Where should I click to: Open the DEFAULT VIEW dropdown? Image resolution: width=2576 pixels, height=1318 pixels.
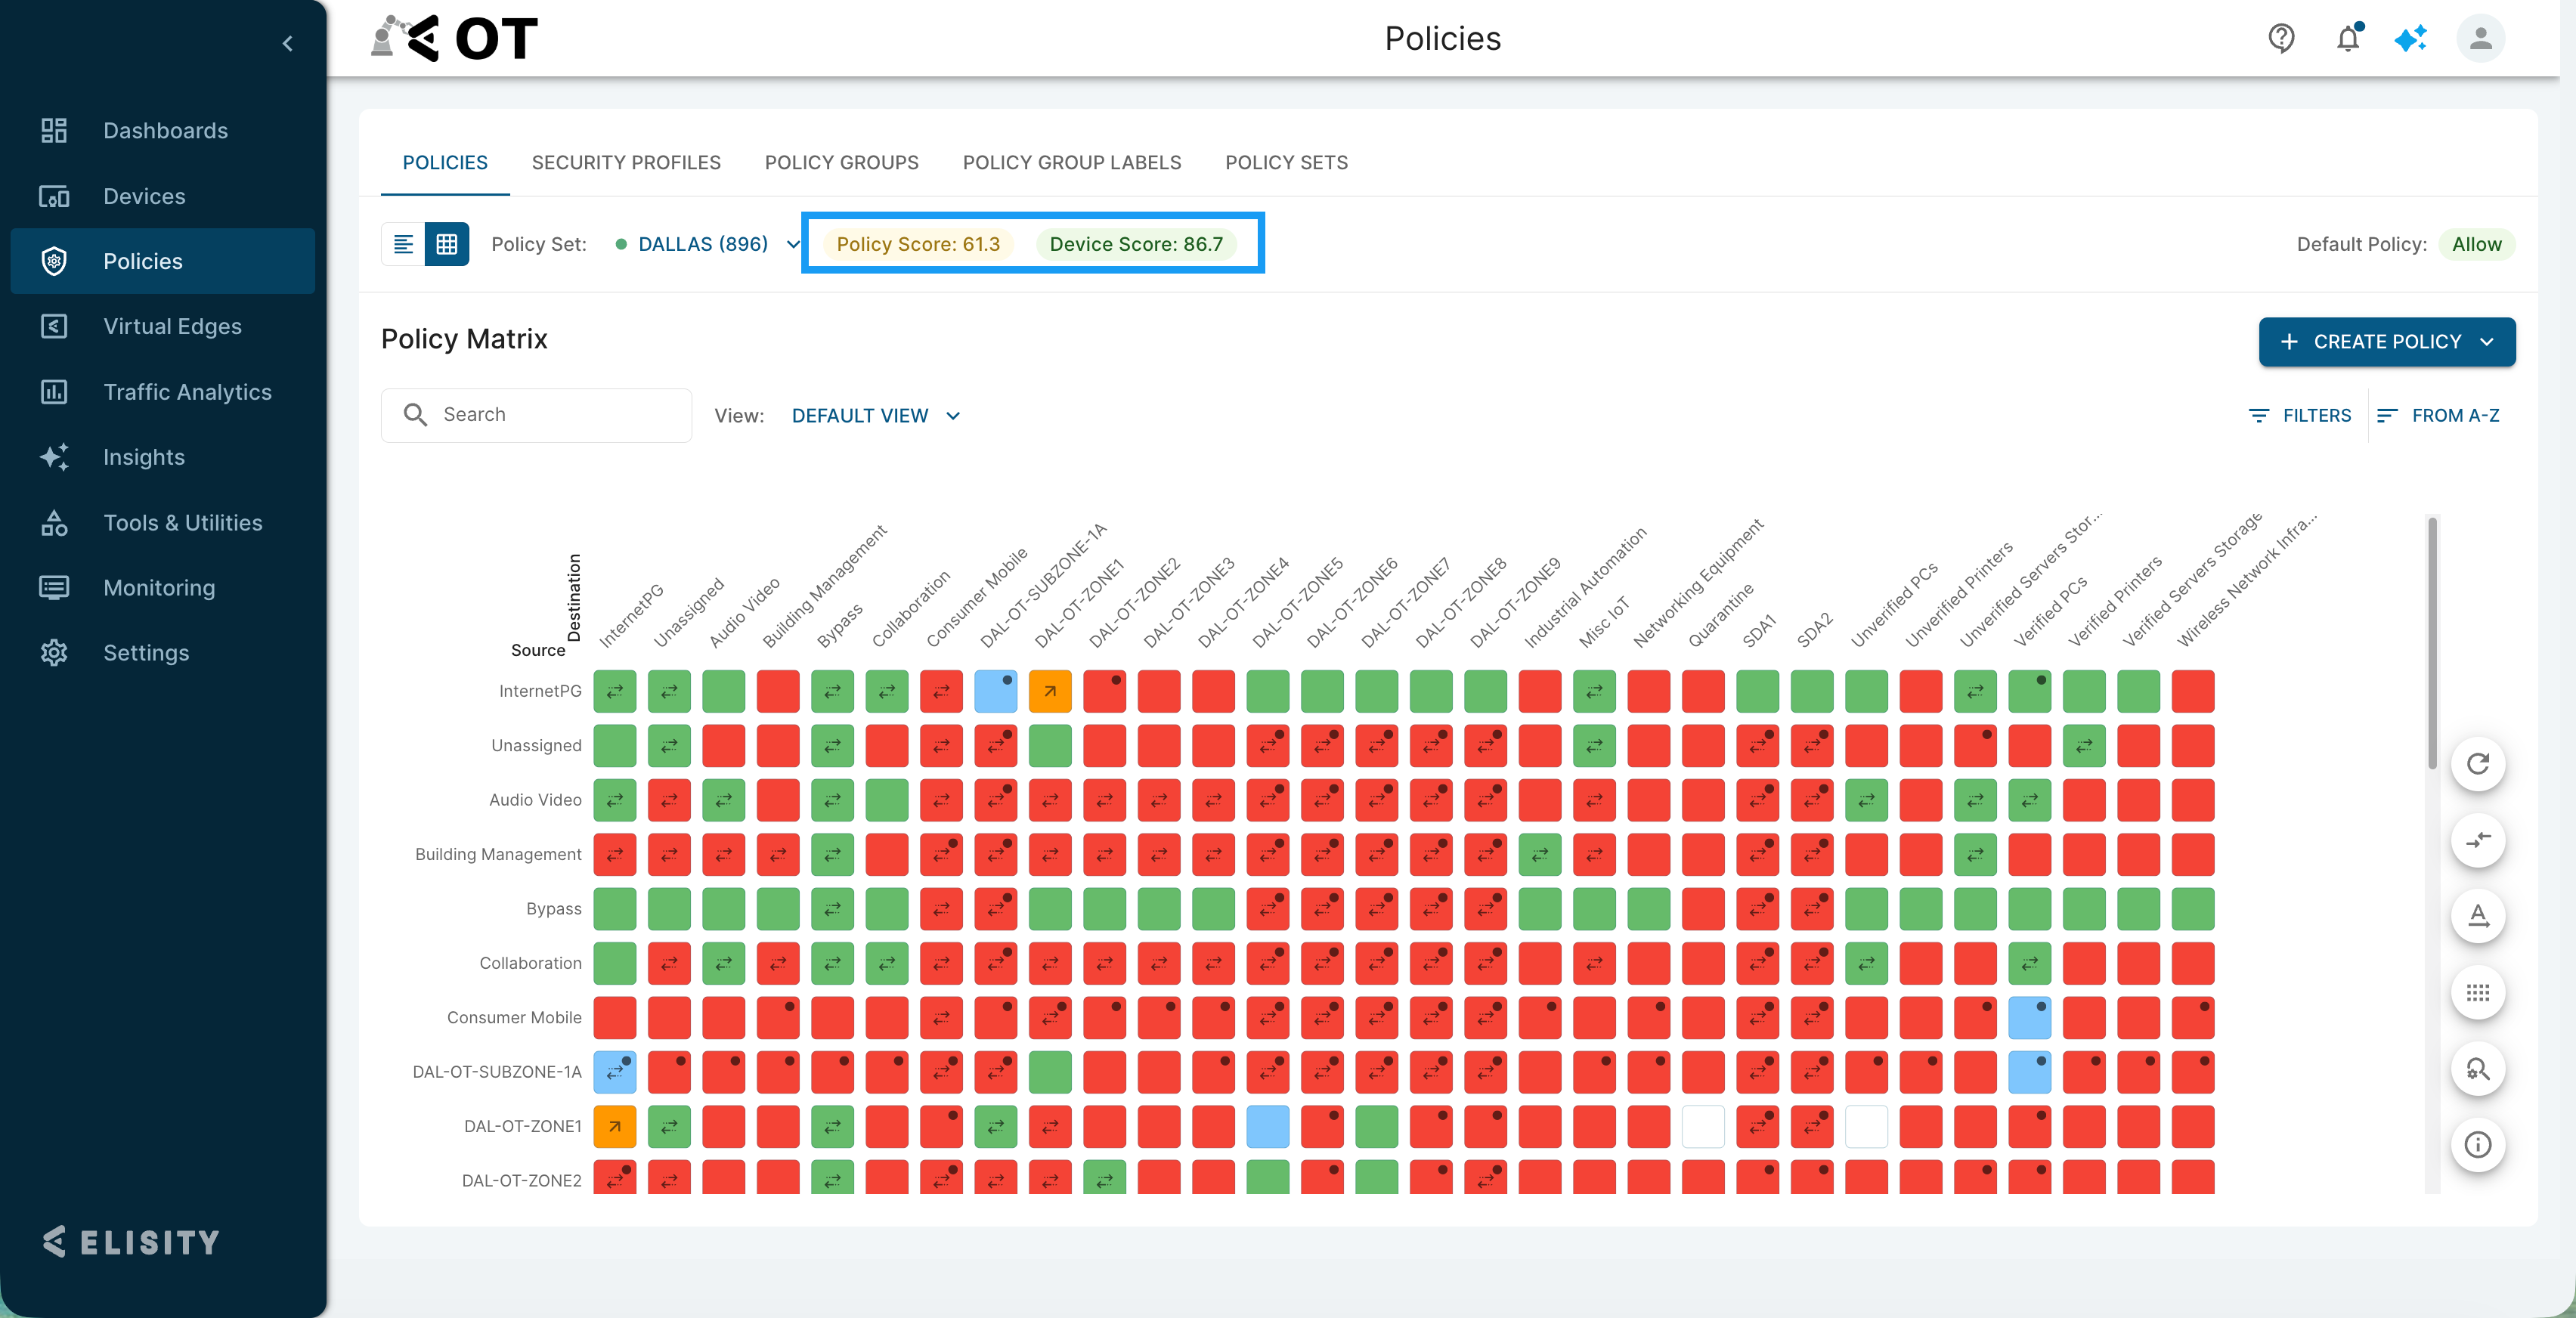coord(875,415)
